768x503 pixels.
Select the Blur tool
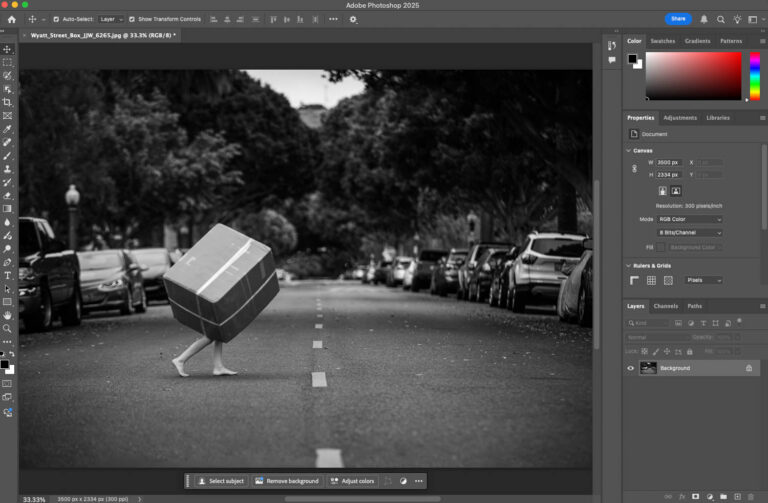(7, 222)
